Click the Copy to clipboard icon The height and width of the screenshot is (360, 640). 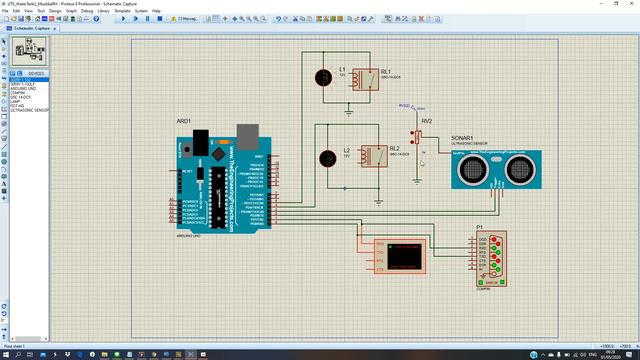coord(302,19)
